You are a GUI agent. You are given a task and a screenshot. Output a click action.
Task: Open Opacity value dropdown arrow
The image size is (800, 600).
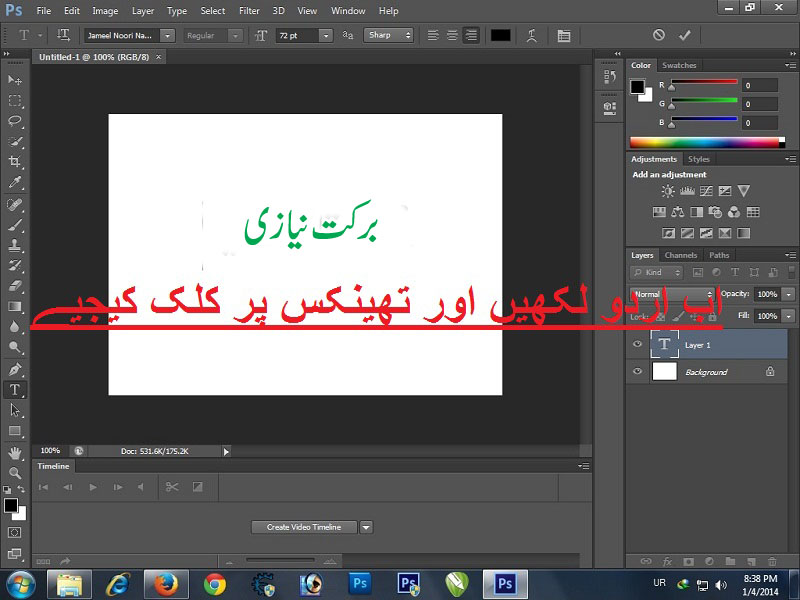[x=789, y=294]
